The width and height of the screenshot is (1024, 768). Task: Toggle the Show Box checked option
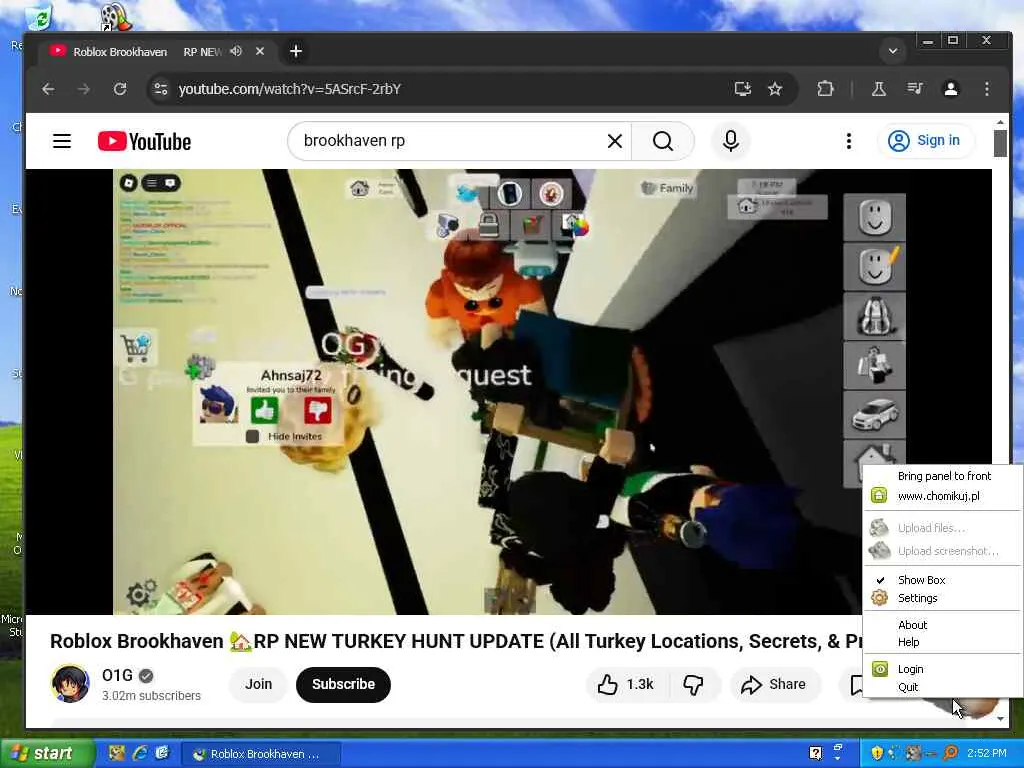pyautogui.click(x=921, y=580)
